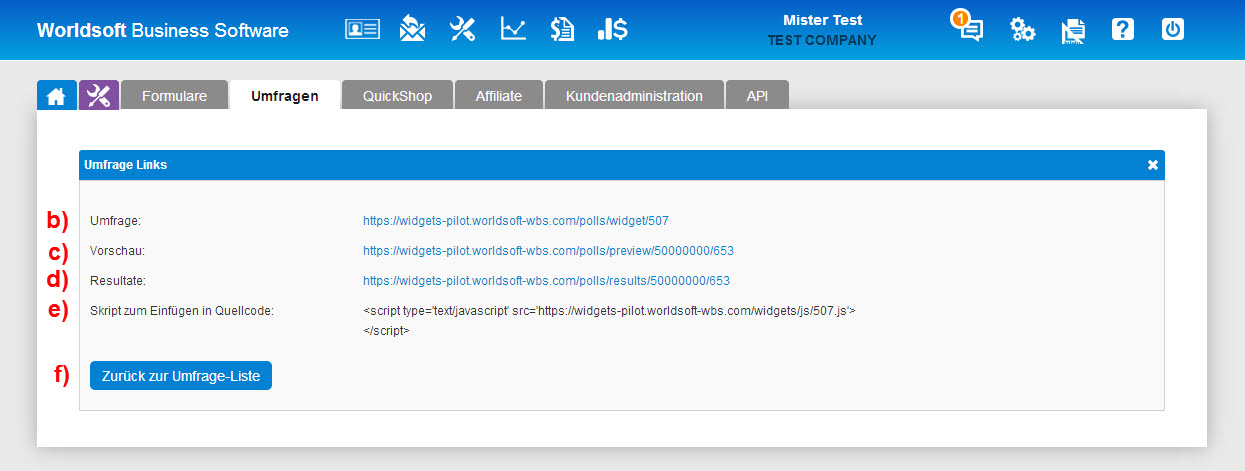Image resolution: width=1245 pixels, height=471 pixels.
Task: Switch to the Formulare tab
Action: coord(174,96)
